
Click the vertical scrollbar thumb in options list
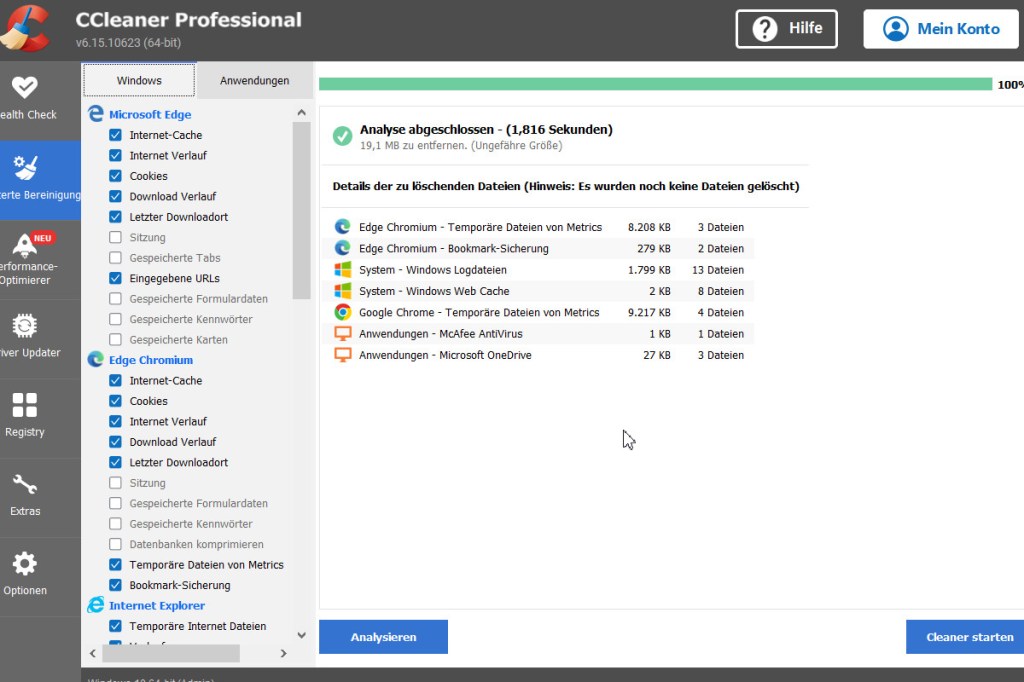click(x=301, y=210)
